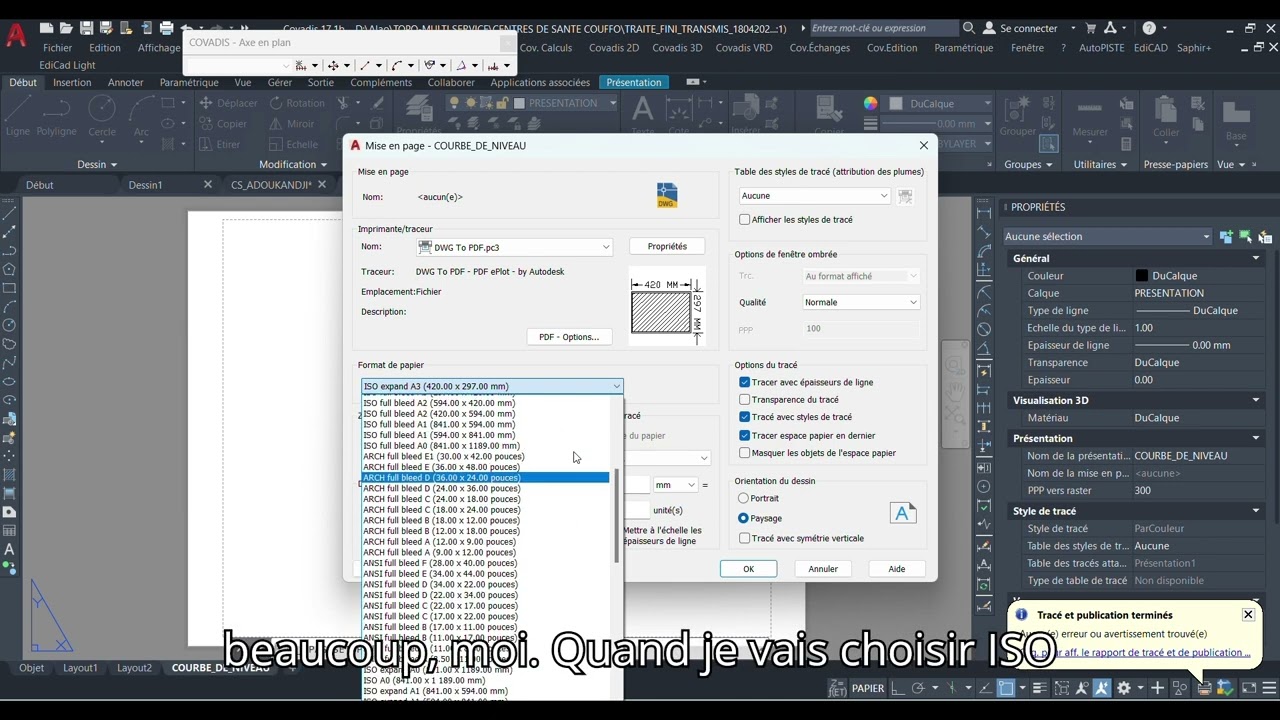The height and width of the screenshot is (720, 1280).
Task: Collapse the Général section in Properties
Action: click(1256, 258)
